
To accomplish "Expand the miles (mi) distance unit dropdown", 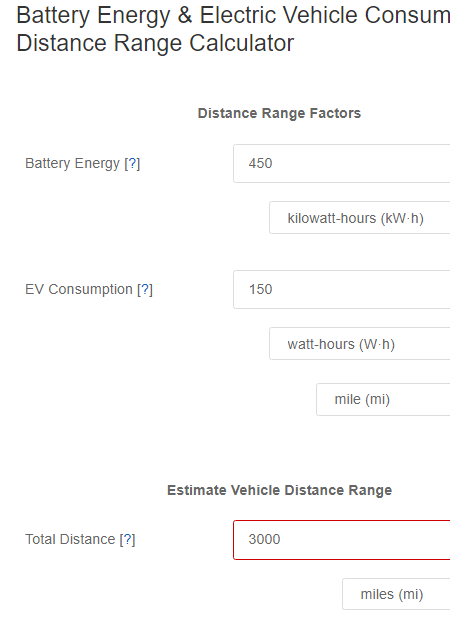I will pos(396,594).
